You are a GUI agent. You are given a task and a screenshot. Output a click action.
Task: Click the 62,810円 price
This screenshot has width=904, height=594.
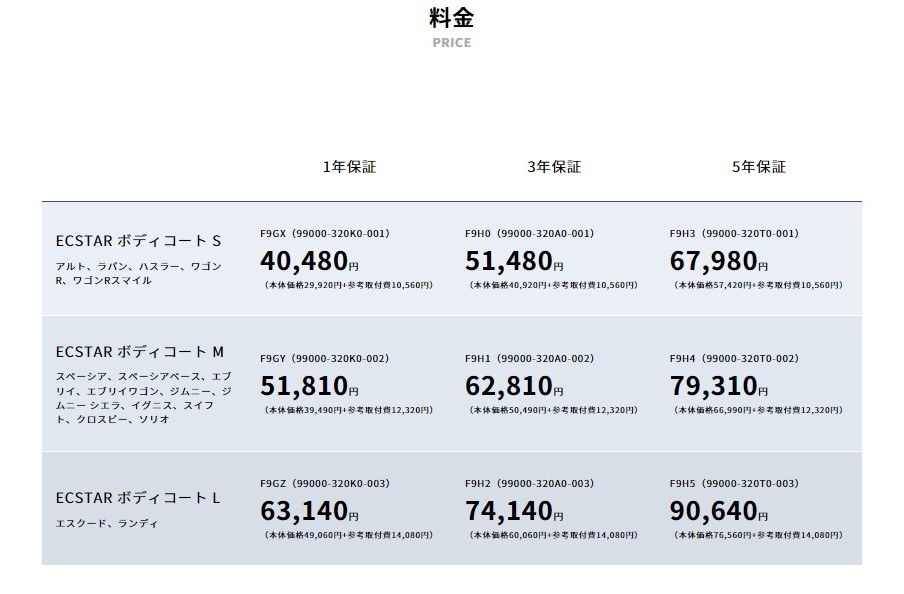tap(514, 386)
